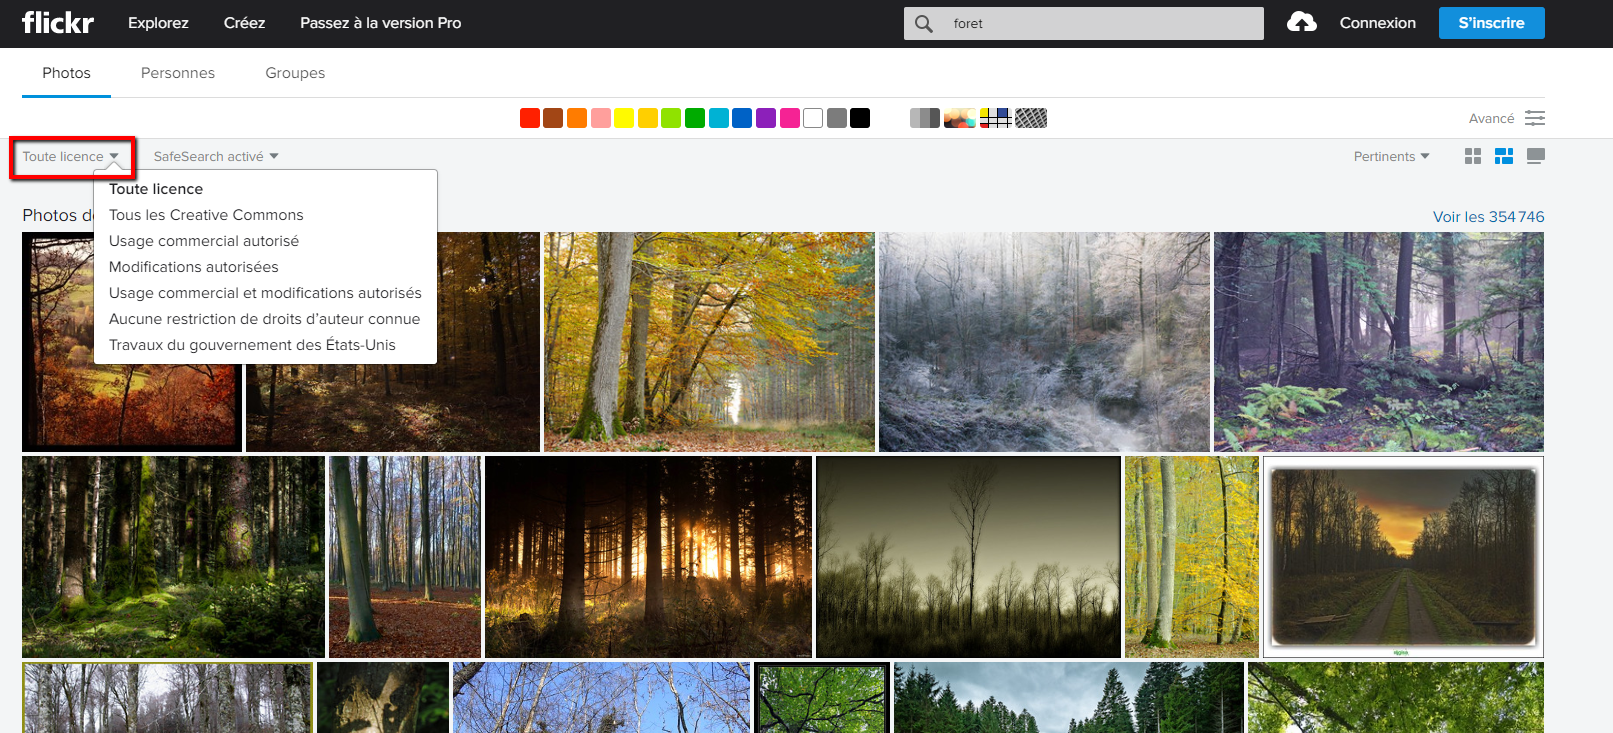Switch to story view layout icon

(1535, 156)
